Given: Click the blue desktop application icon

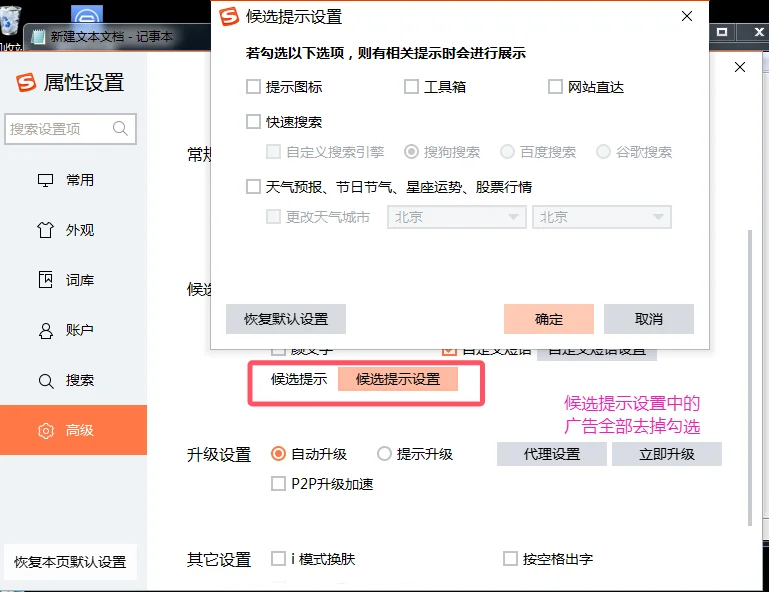Looking at the screenshot, I should click(x=87, y=15).
